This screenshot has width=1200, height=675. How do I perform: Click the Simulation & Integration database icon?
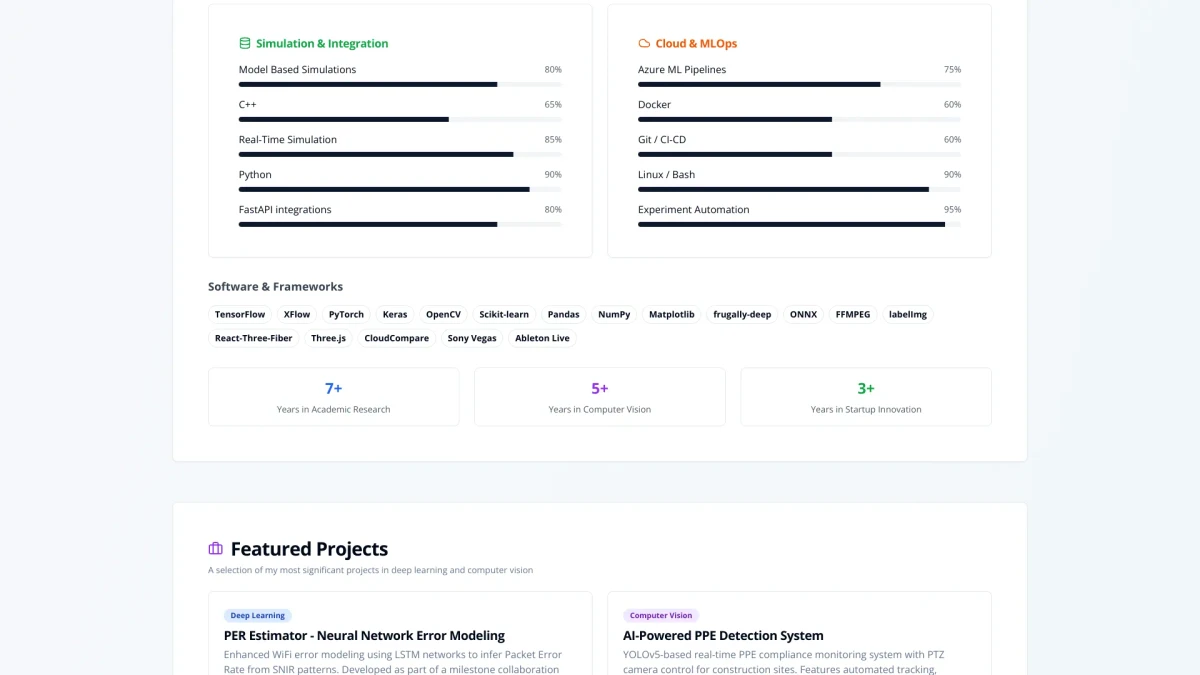click(245, 44)
